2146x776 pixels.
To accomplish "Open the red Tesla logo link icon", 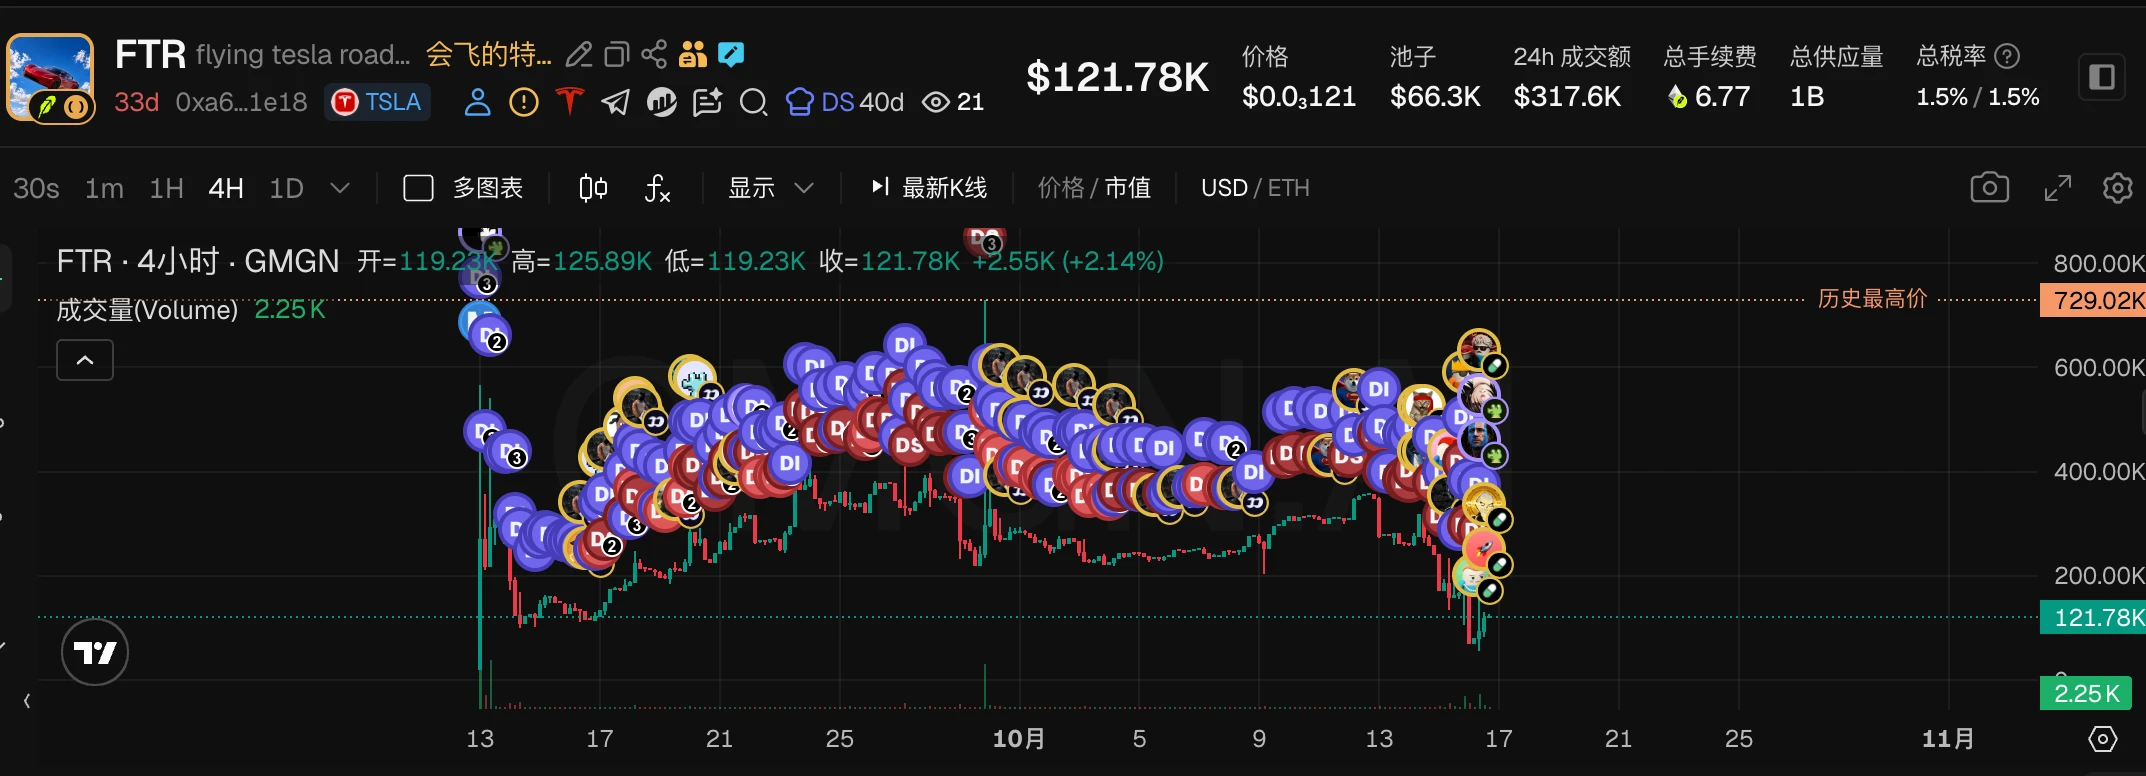I will [569, 102].
